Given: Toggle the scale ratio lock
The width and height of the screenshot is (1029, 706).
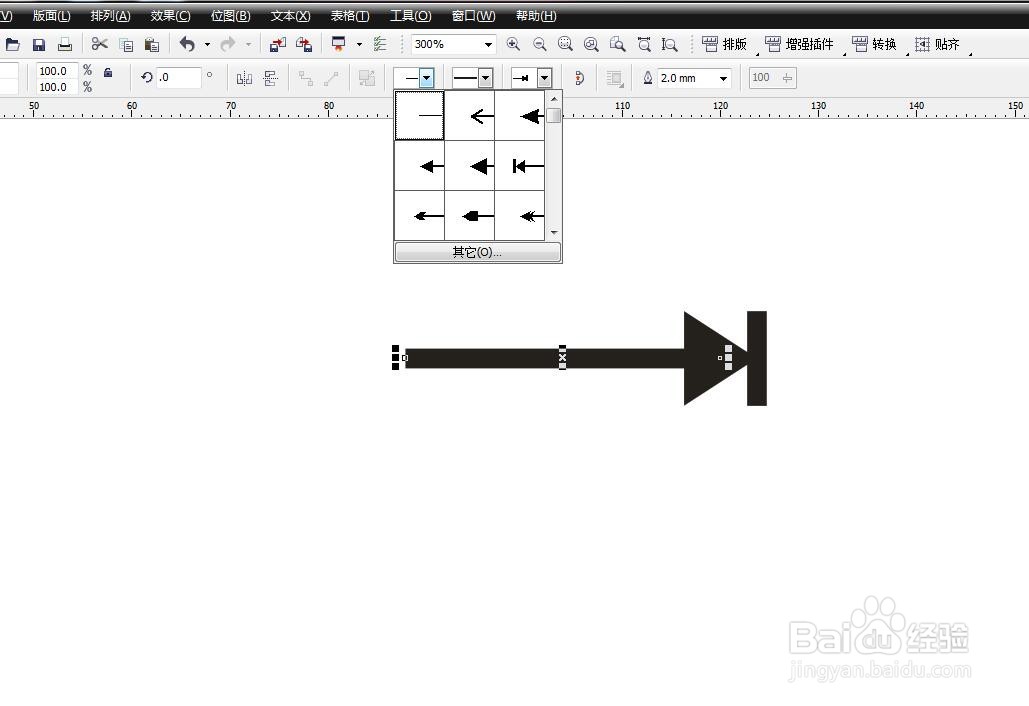Looking at the screenshot, I should click(x=106, y=72).
